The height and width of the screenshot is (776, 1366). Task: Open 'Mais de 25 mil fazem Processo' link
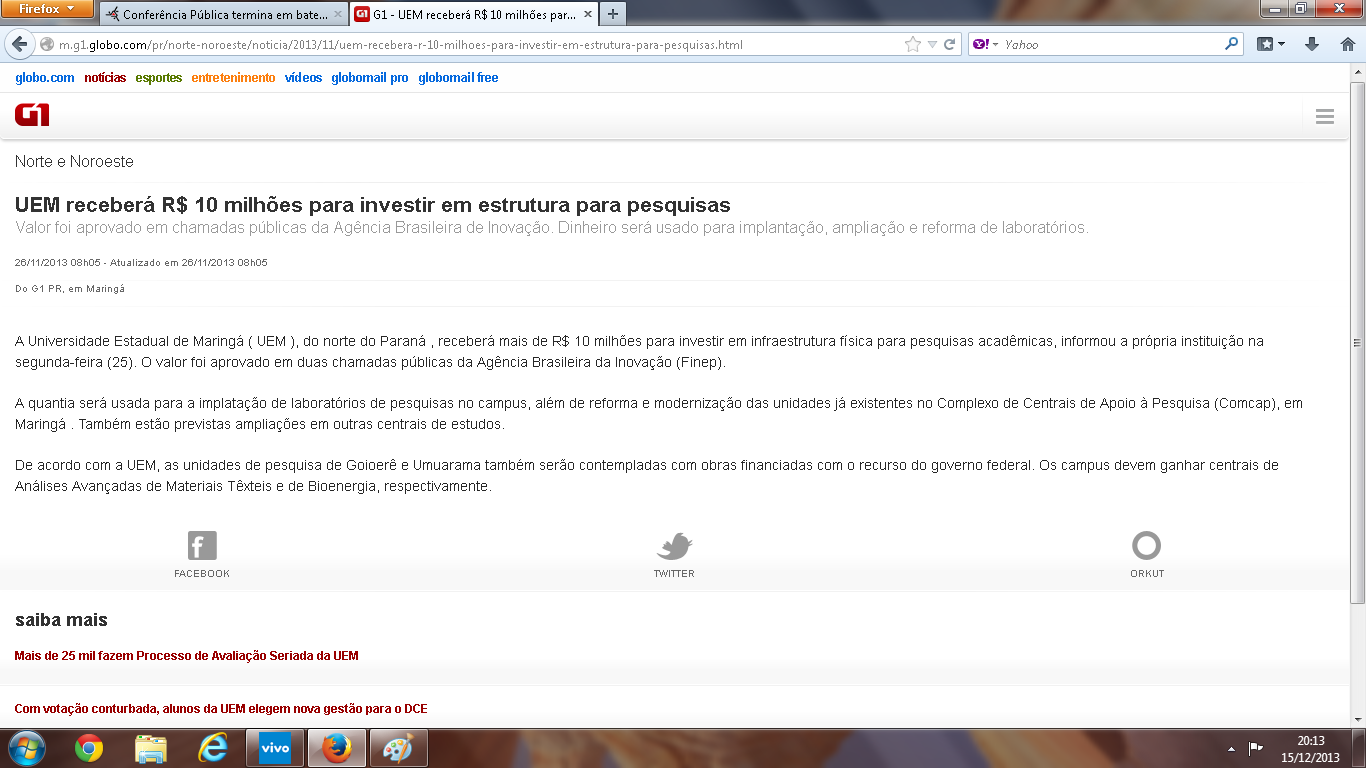(186, 656)
